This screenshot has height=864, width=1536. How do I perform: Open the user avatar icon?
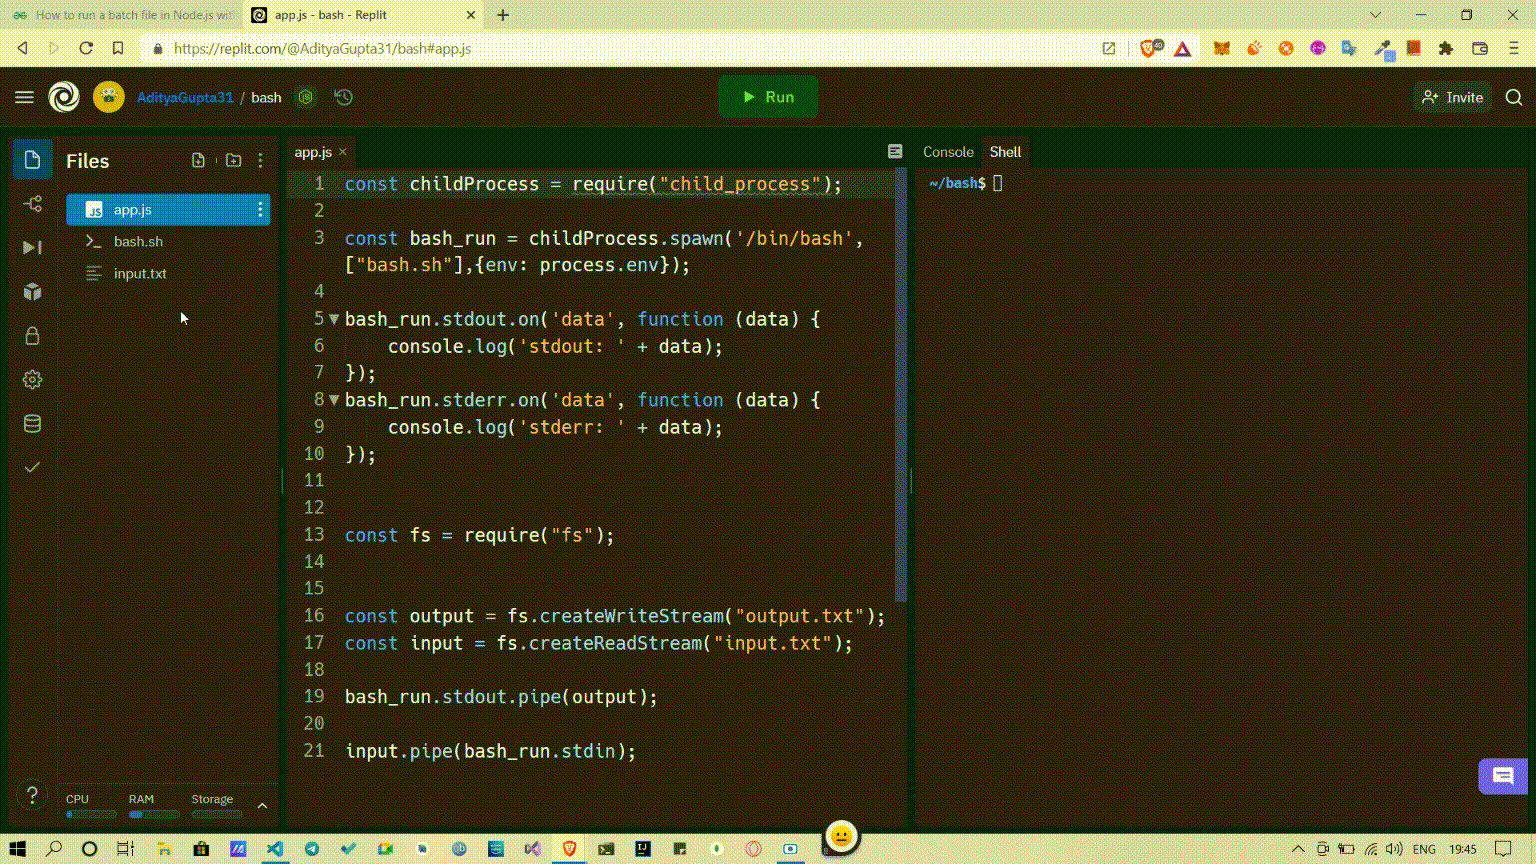click(109, 97)
